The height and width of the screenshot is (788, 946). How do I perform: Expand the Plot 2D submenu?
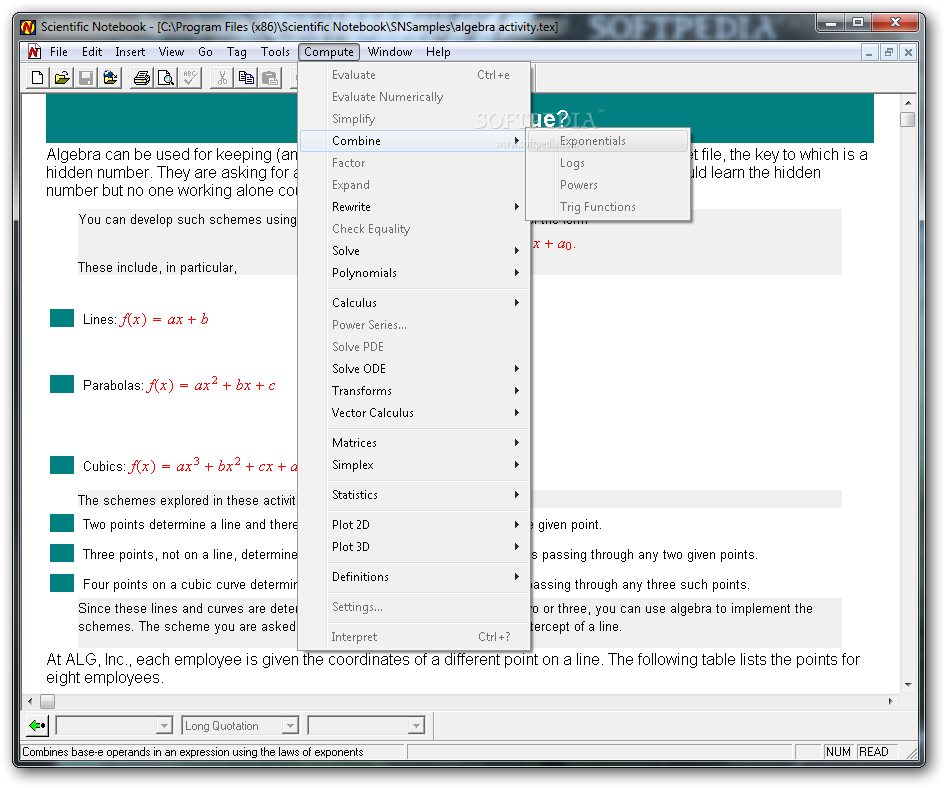pos(415,525)
